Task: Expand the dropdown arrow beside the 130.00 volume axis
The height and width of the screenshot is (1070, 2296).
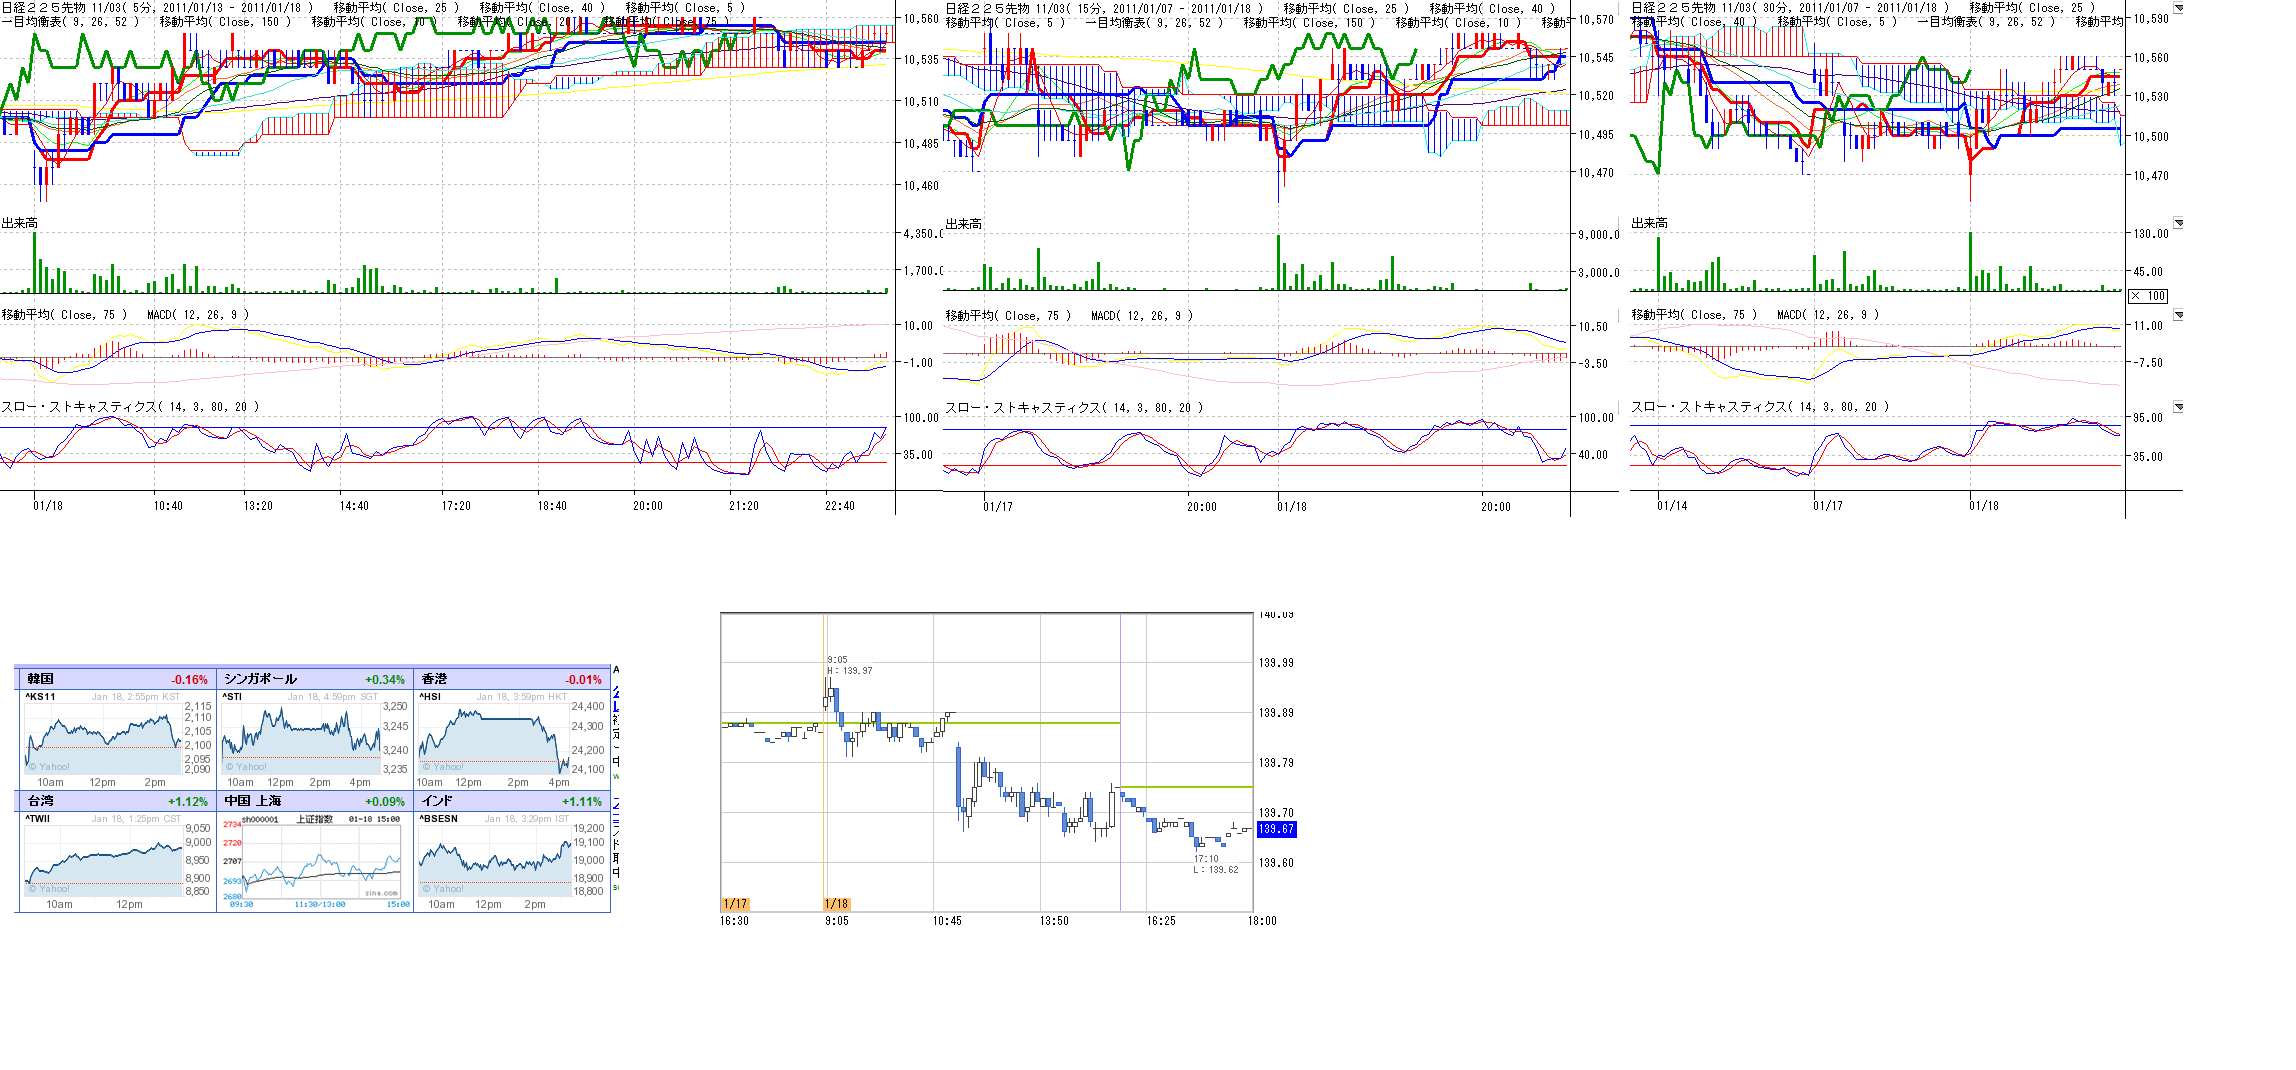Action: coord(2178,223)
